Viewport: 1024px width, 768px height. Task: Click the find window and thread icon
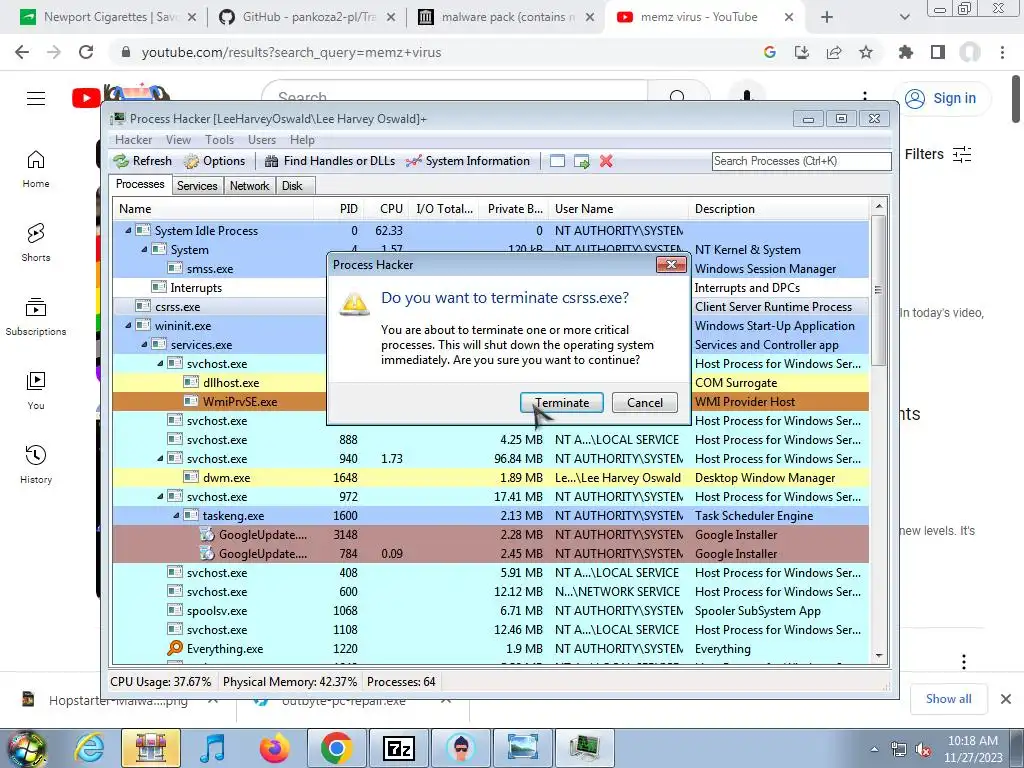click(x=581, y=161)
